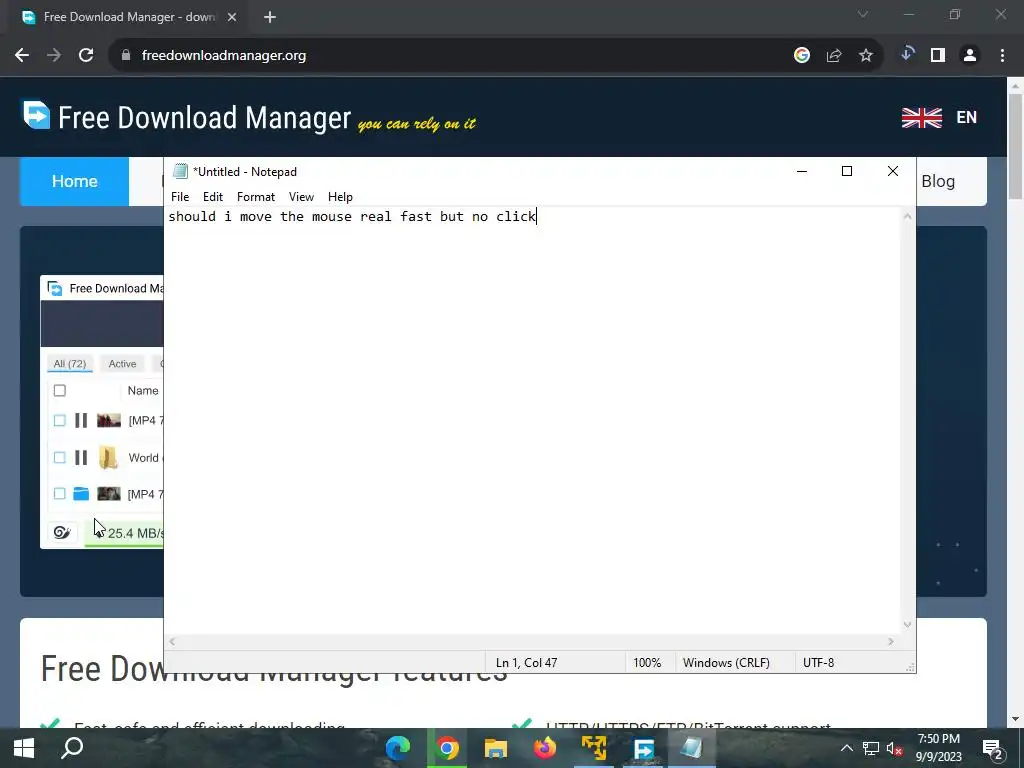Click the browser page vertical scrollbar thumb
The height and width of the screenshot is (768, 1024).
(x=1015, y=146)
